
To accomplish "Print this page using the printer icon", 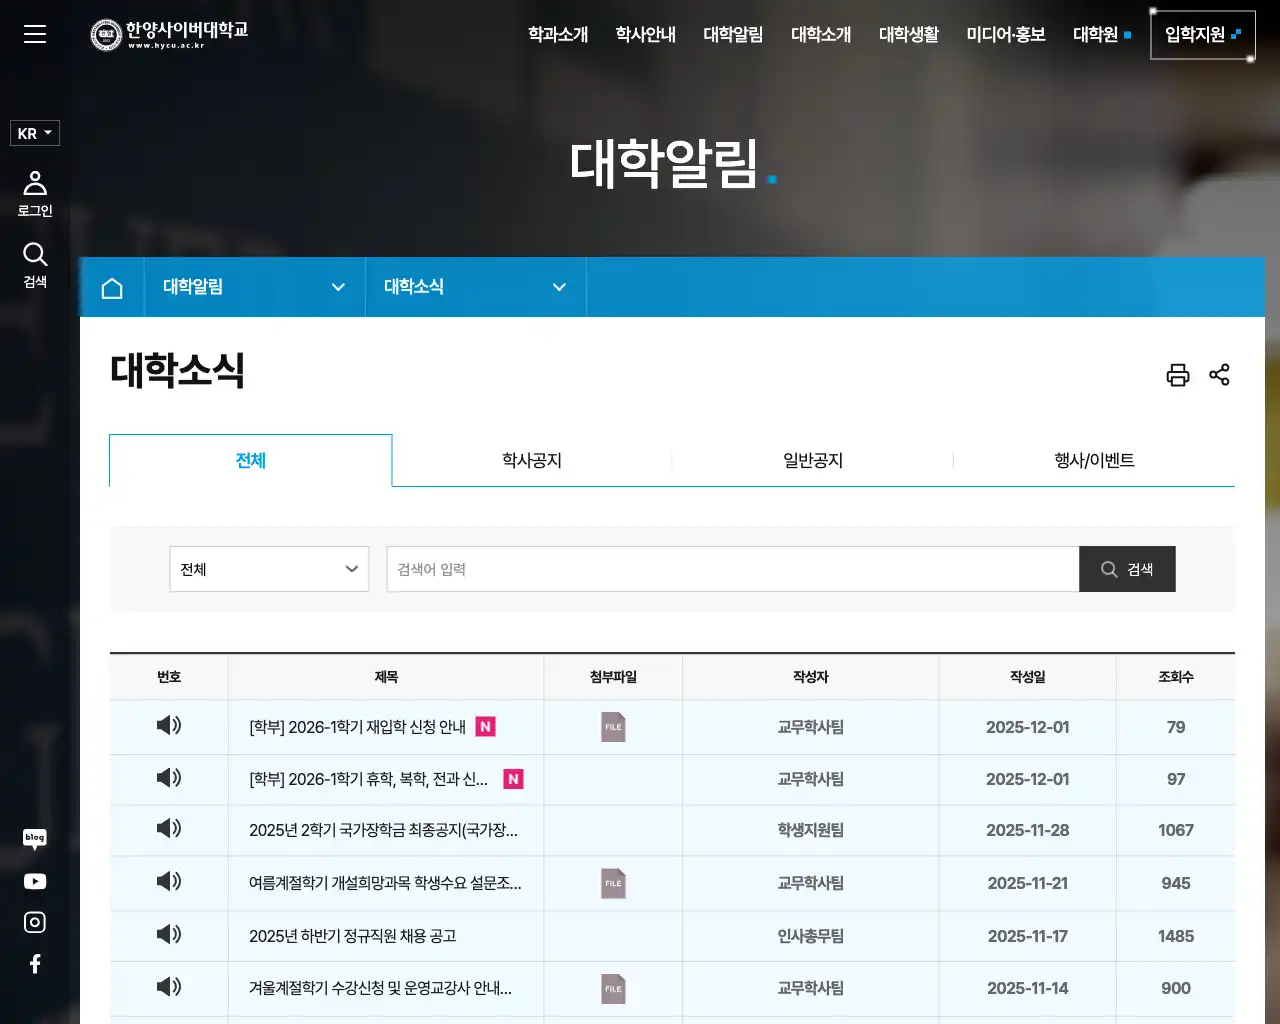I will (x=1178, y=375).
